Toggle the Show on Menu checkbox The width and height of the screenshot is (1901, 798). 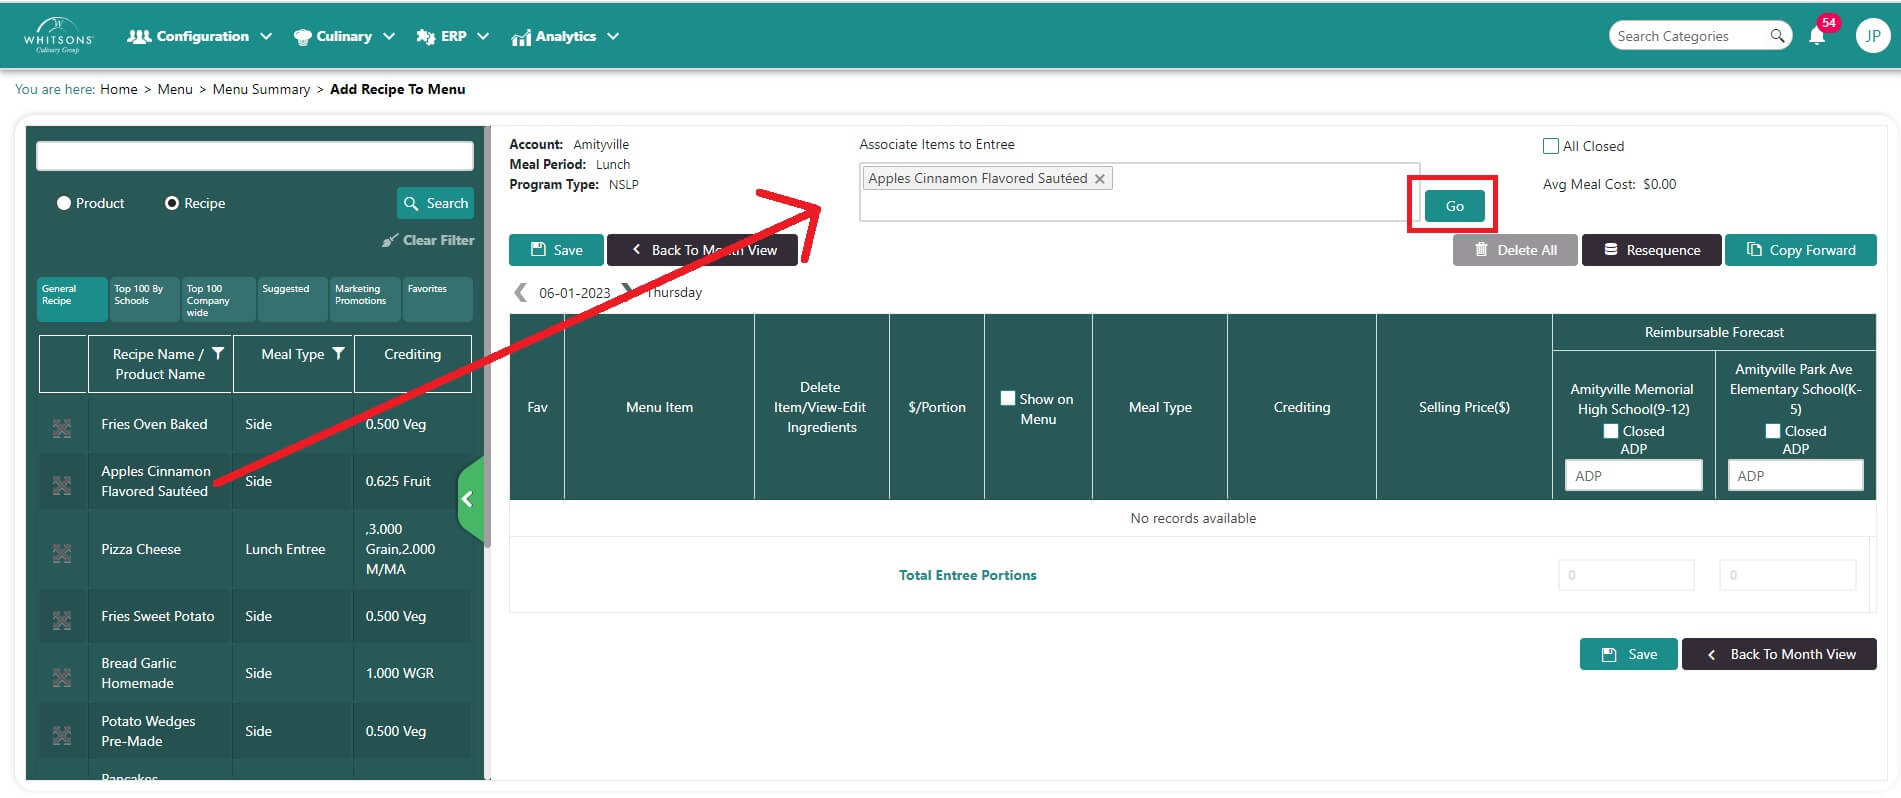pyautogui.click(x=1008, y=398)
